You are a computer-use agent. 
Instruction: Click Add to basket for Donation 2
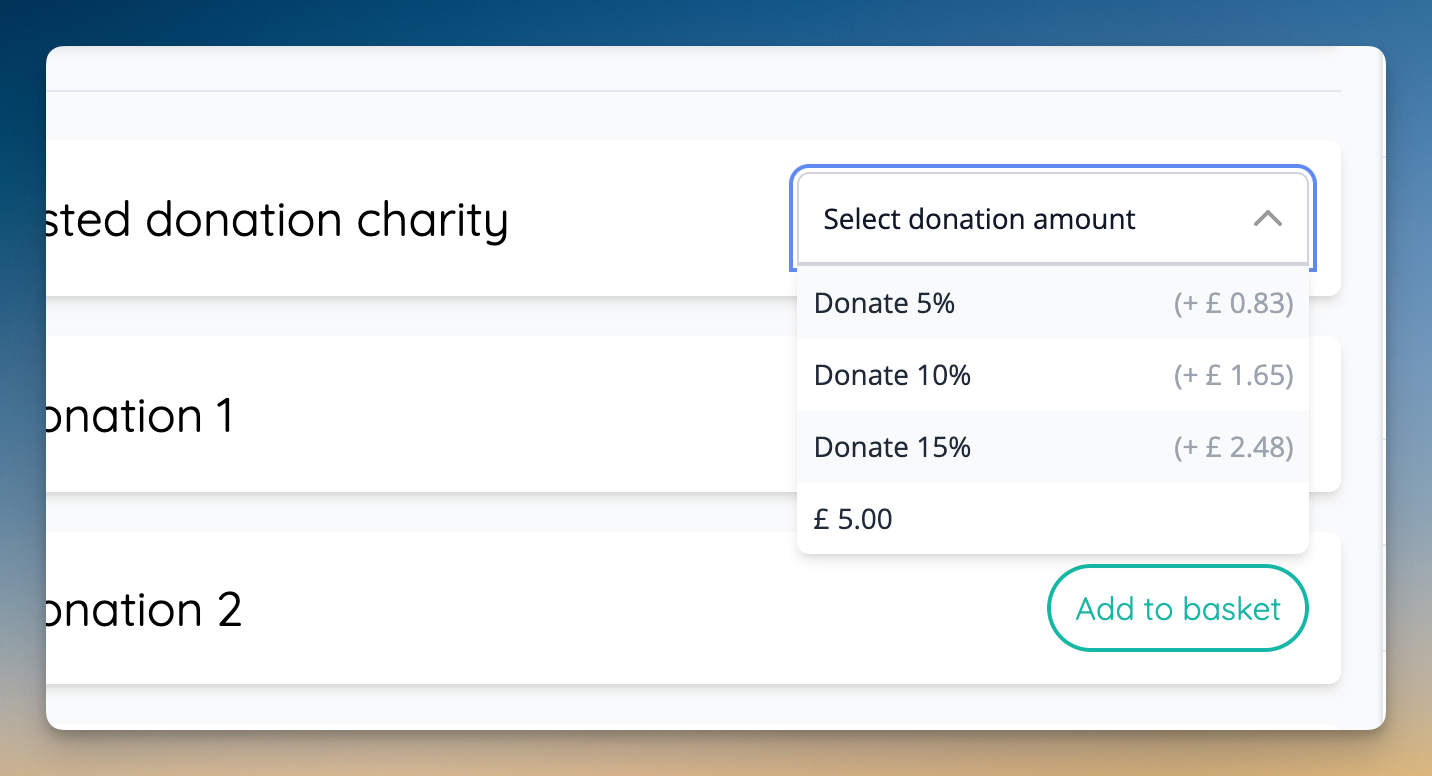coord(1177,608)
